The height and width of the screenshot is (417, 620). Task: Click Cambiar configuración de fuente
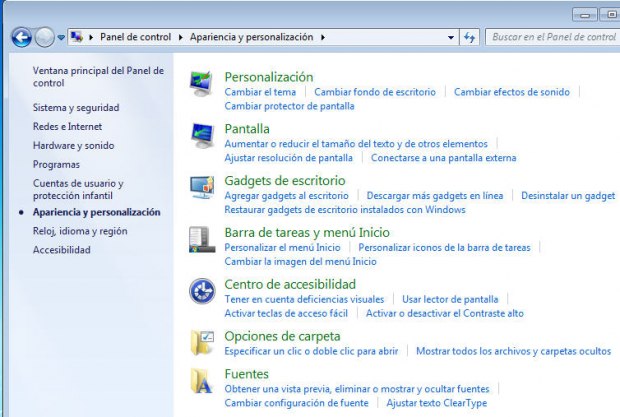[296, 403]
